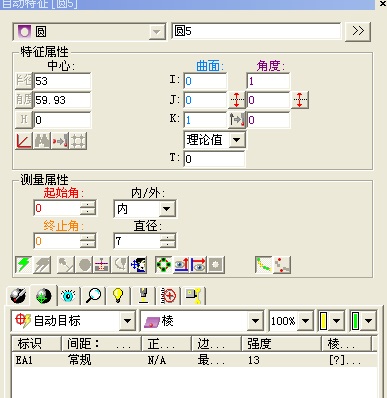
Task: Click the 圆5 feature name field
Action: click(256, 31)
